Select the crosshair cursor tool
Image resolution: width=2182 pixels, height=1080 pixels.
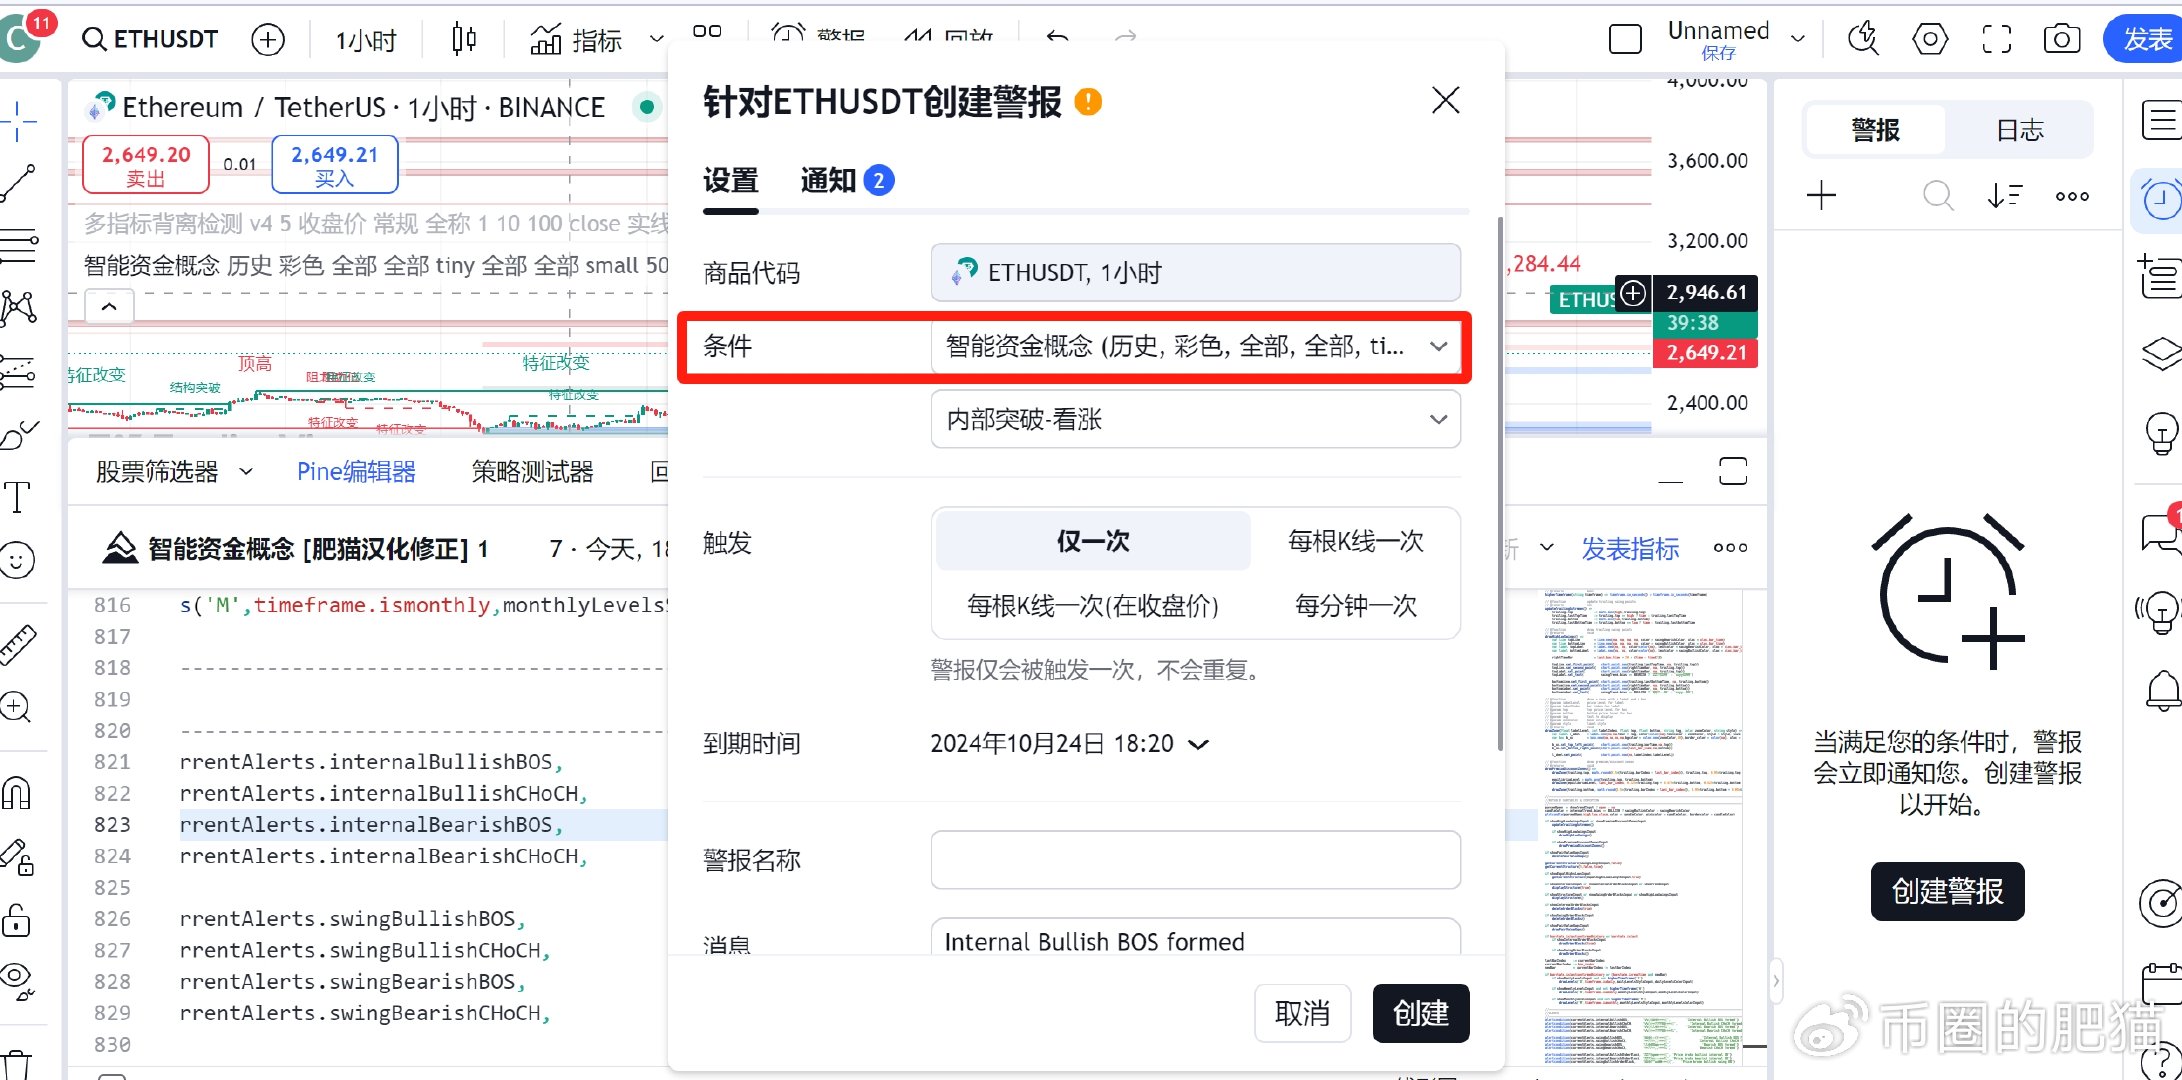coord(18,122)
